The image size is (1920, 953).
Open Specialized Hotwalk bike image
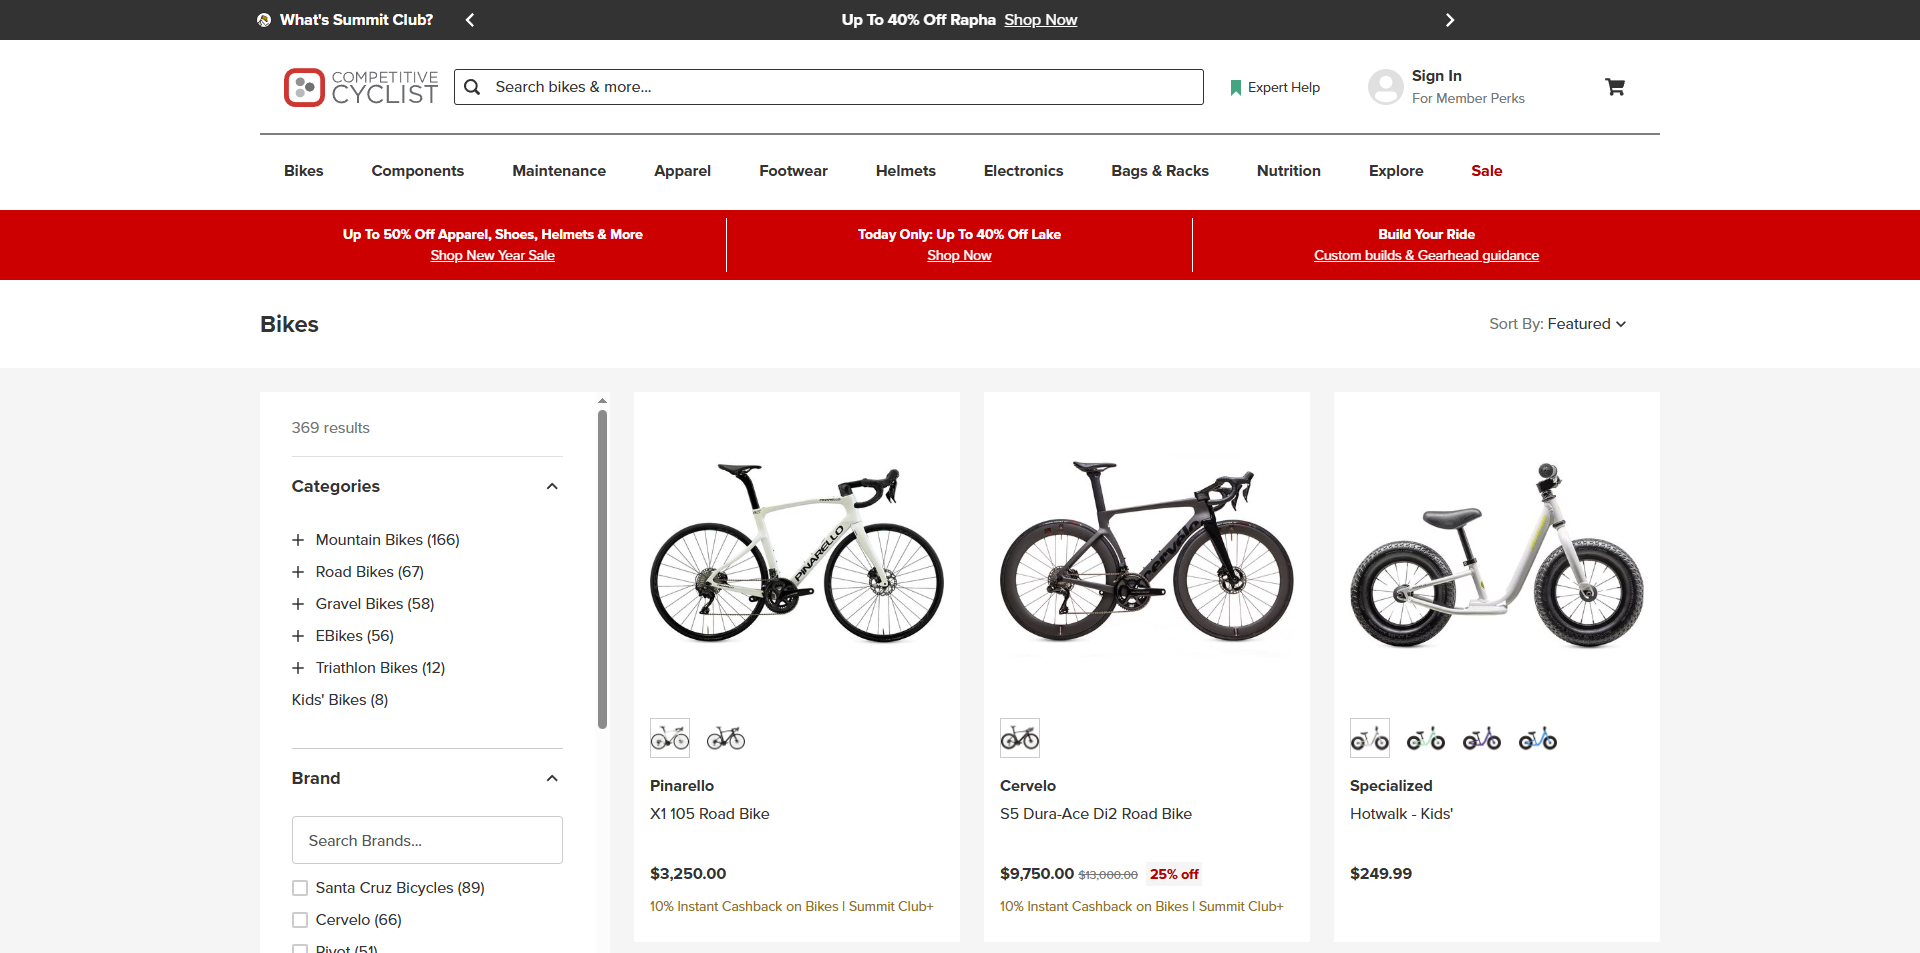[1497, 553]
